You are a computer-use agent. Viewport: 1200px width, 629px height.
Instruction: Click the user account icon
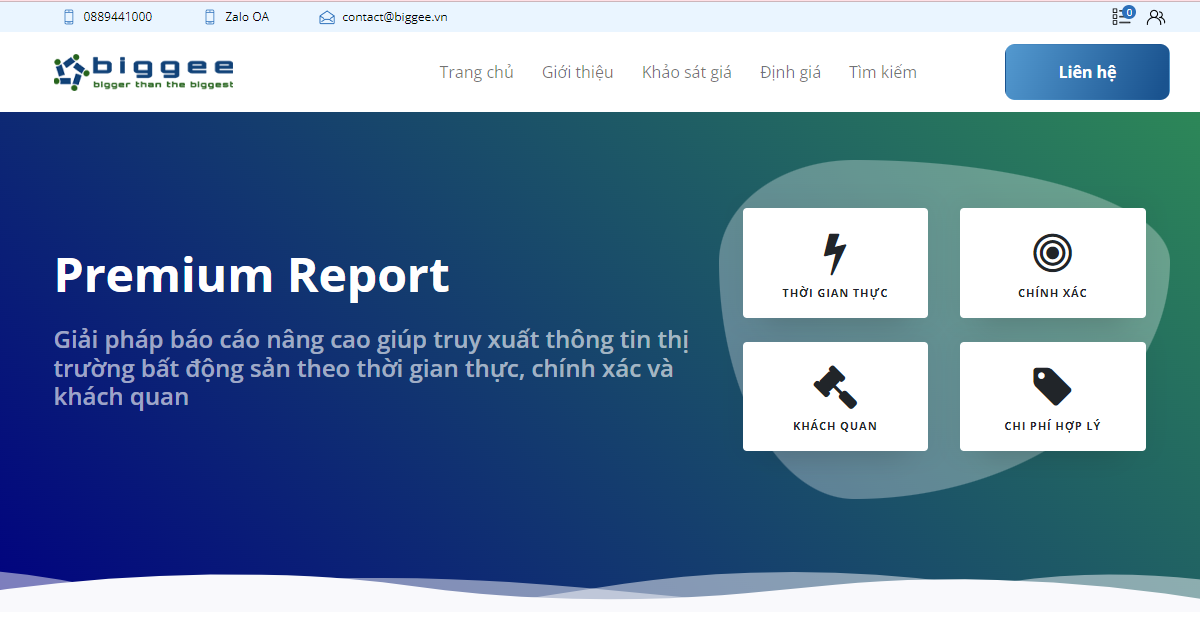pos(1156,16)
